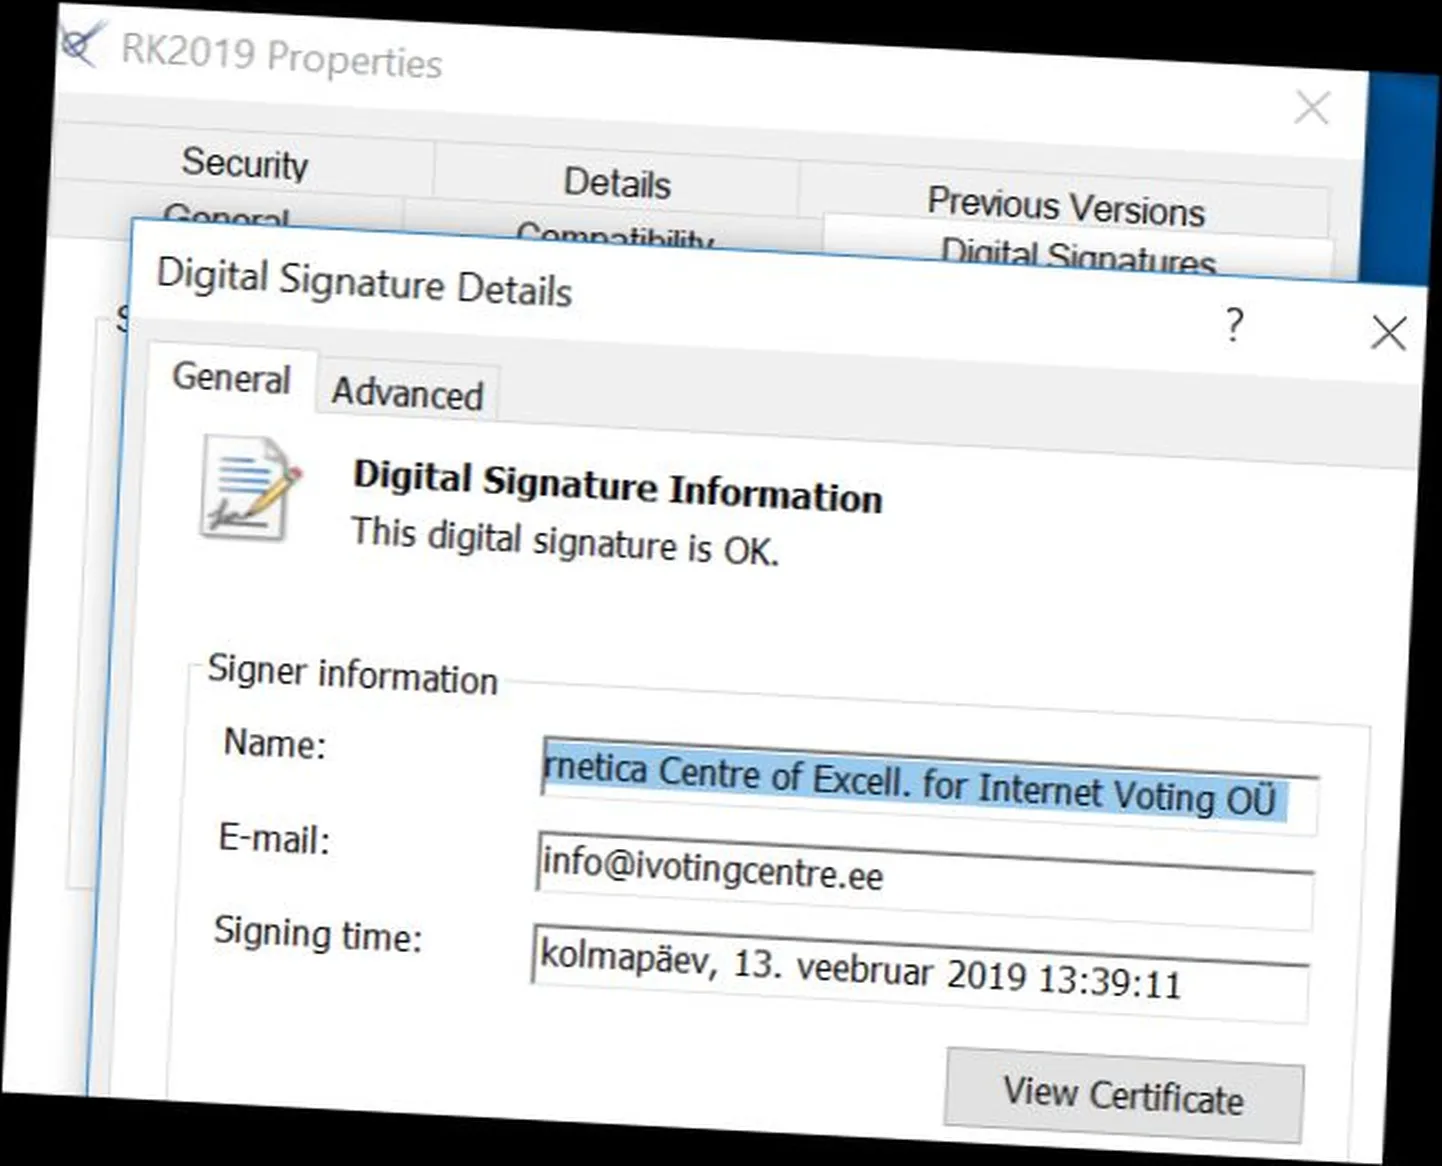Click the 'E-mail:' label
The width and height of the screenshot is (1442, 1166).
click(x=274, y=838)
